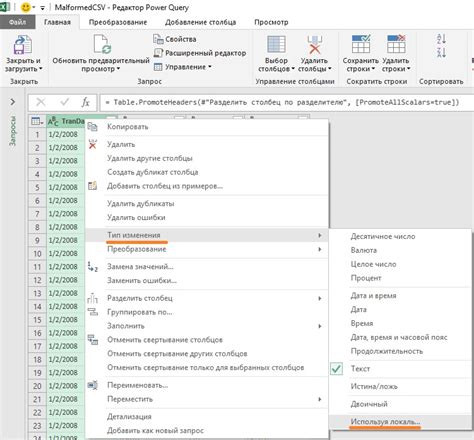Sort ascending with the A-Z icon

pos(441,39)
